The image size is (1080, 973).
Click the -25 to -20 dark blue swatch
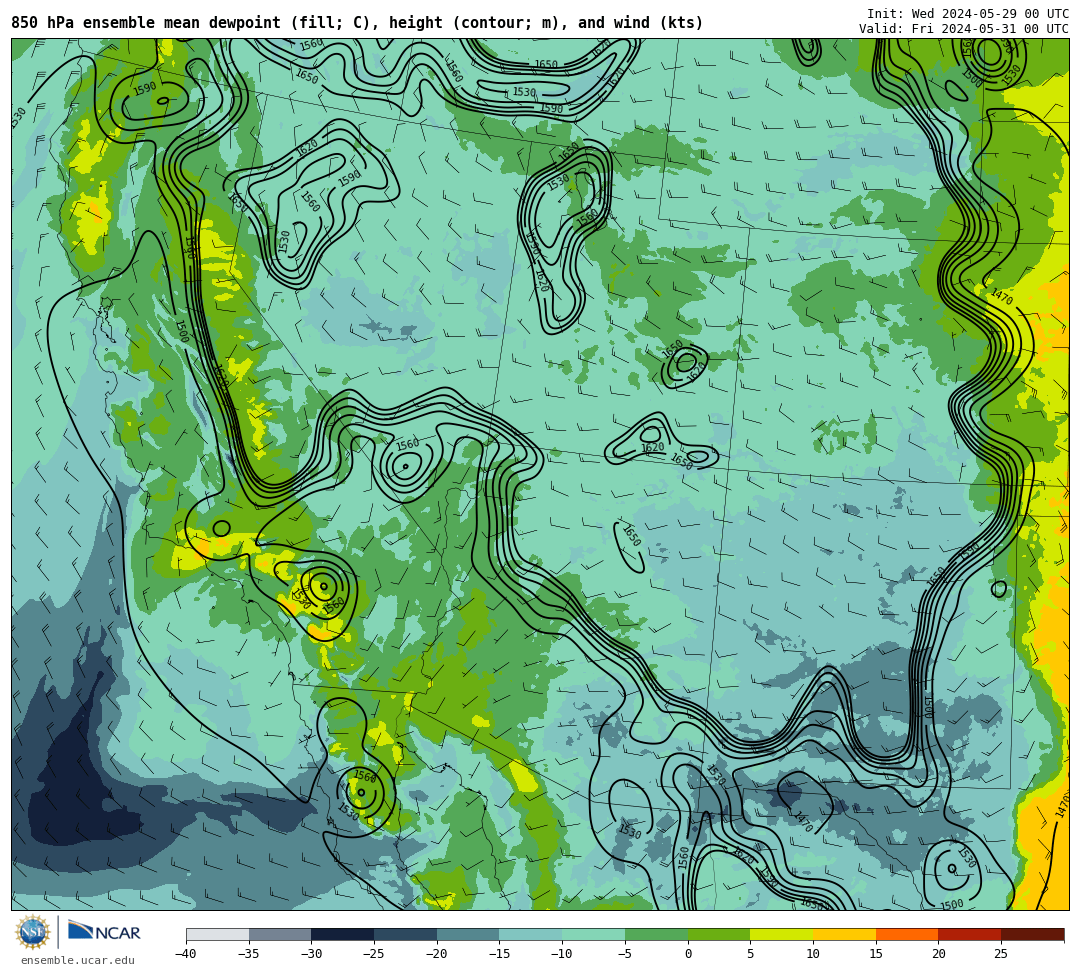(x=406, y=934)
